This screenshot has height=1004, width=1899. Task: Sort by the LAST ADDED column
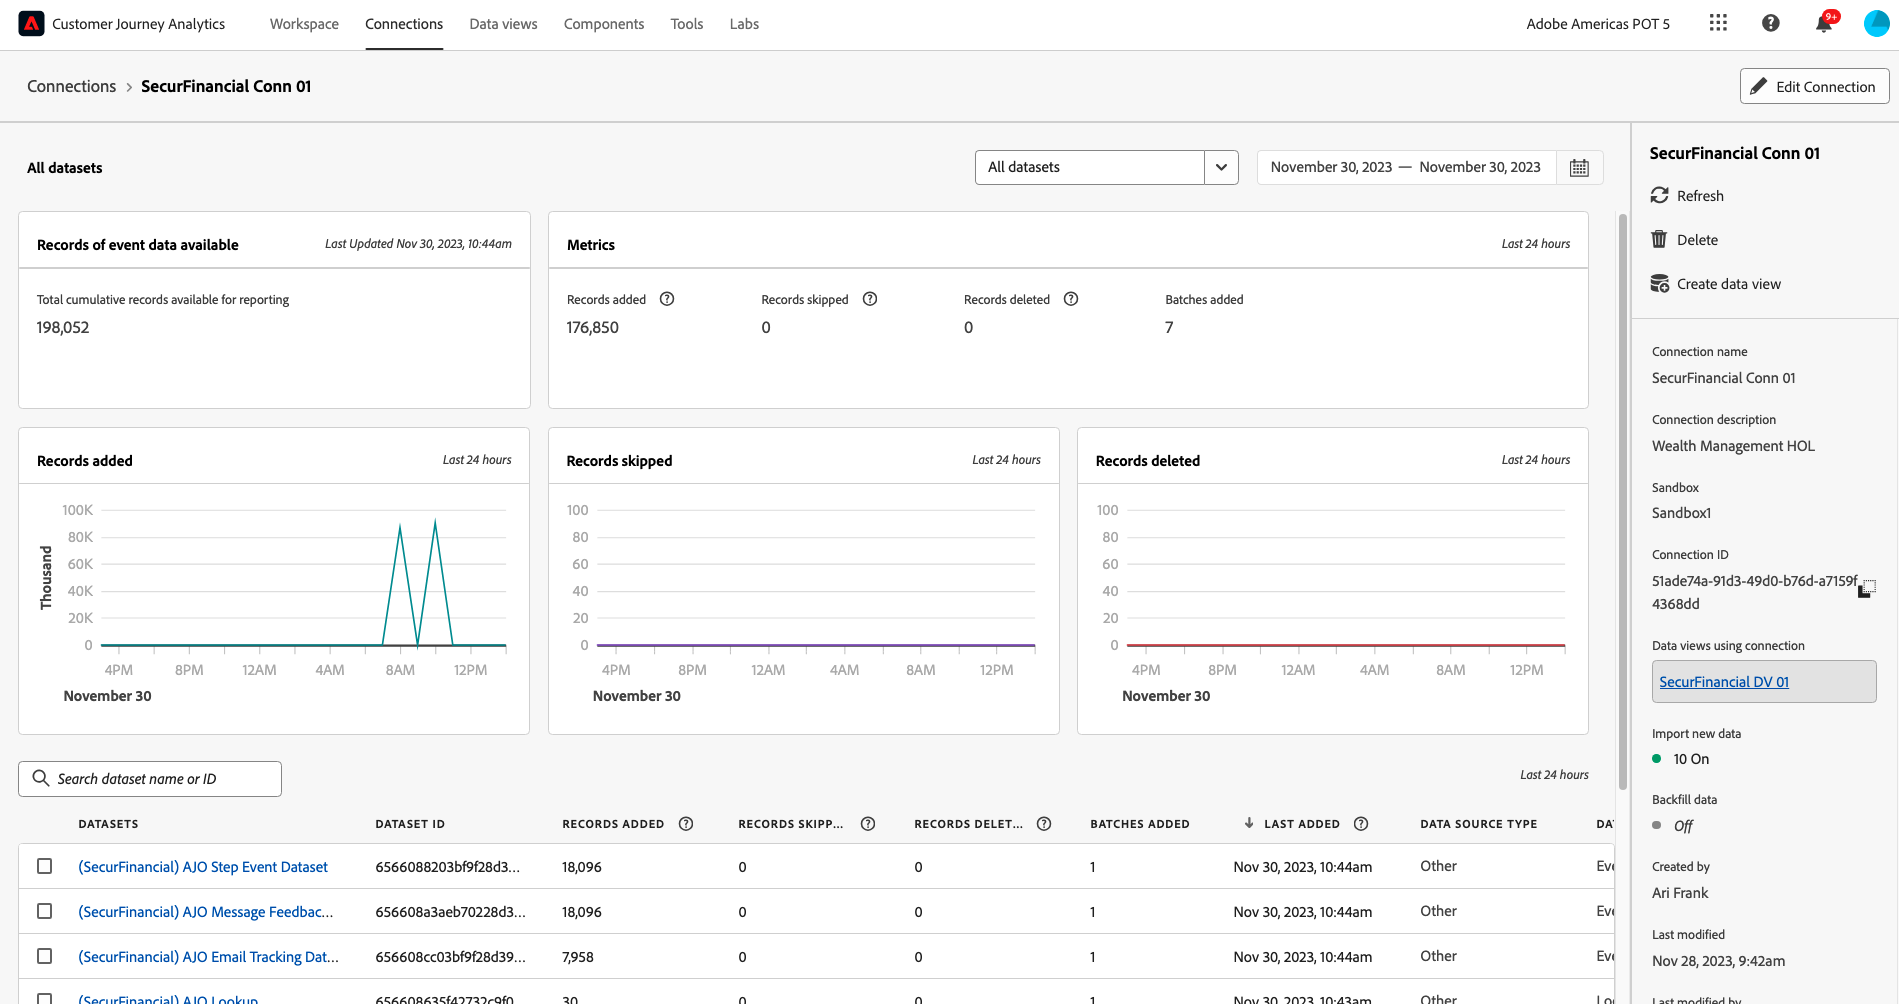(1302, 824)
